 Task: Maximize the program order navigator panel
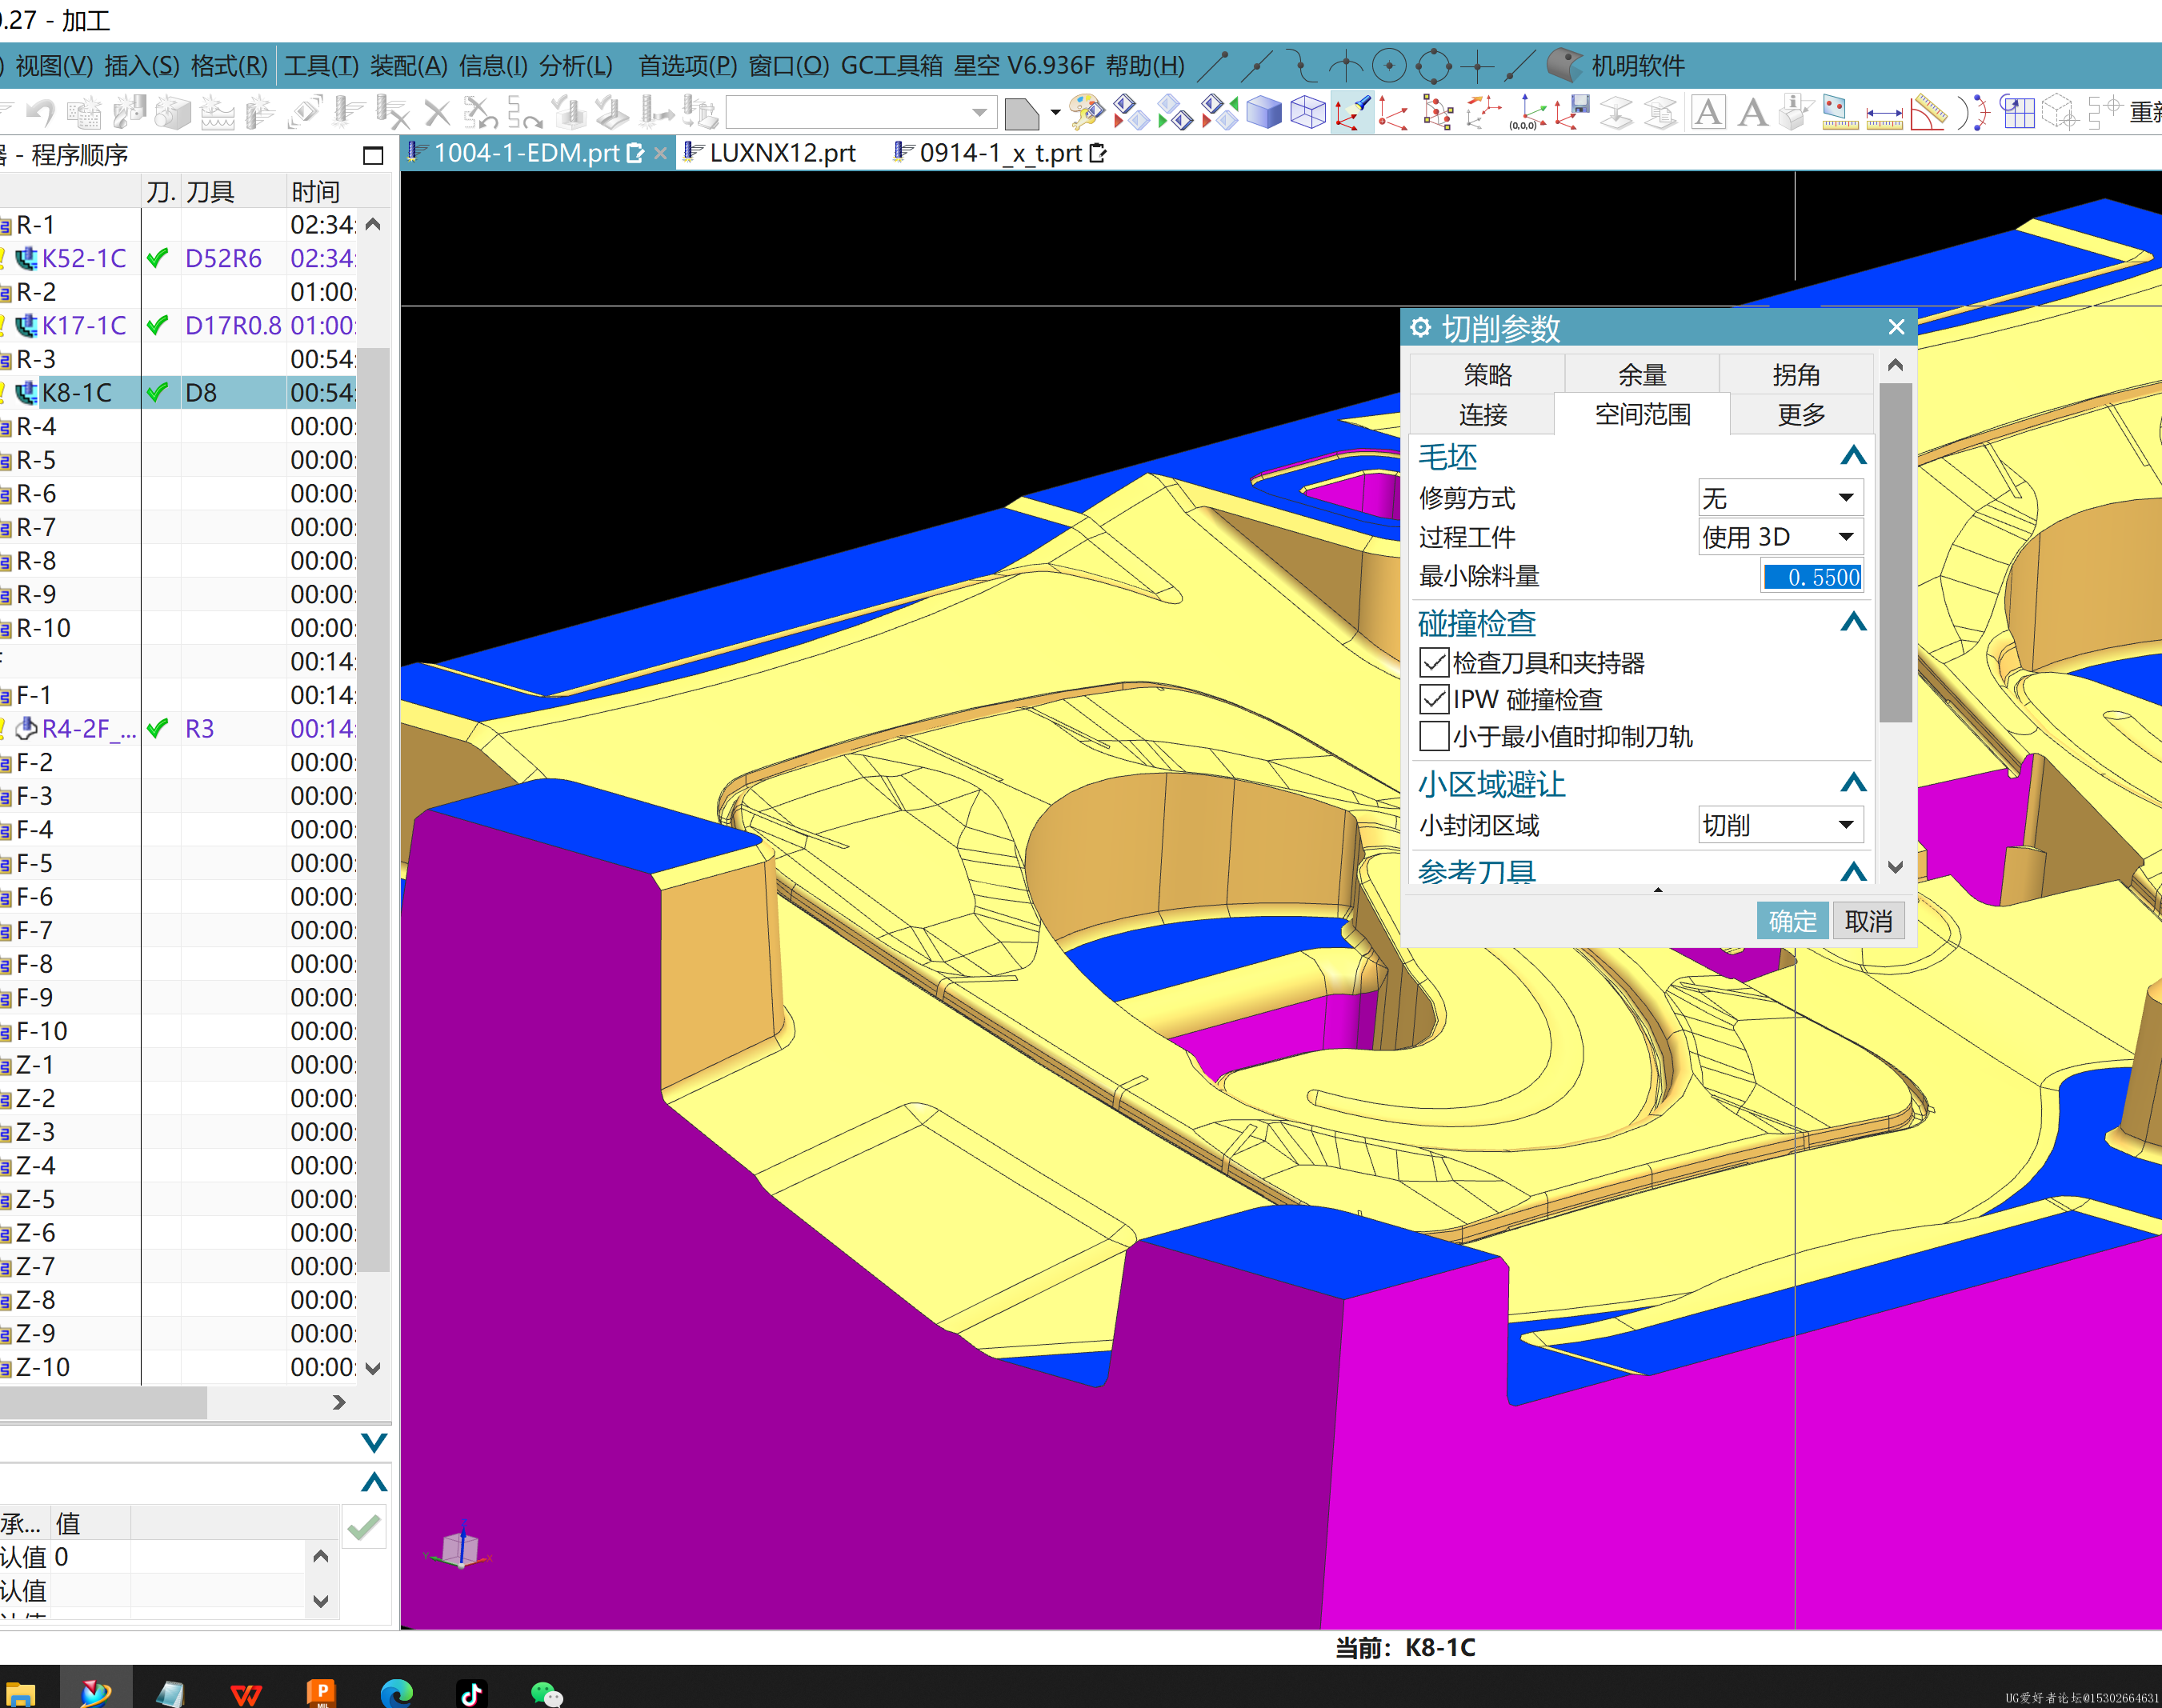[373, 155]
